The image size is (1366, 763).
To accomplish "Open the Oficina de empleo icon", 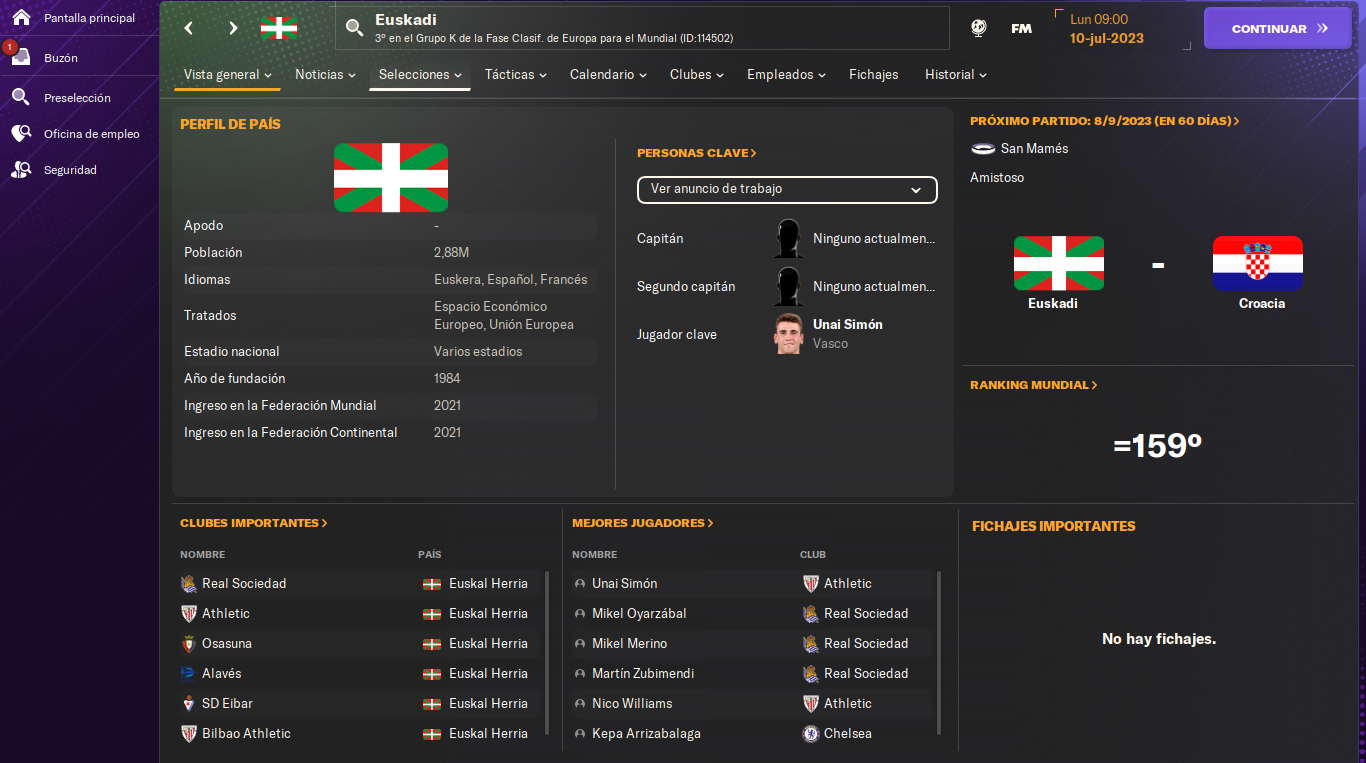I will tap(21, 133).
